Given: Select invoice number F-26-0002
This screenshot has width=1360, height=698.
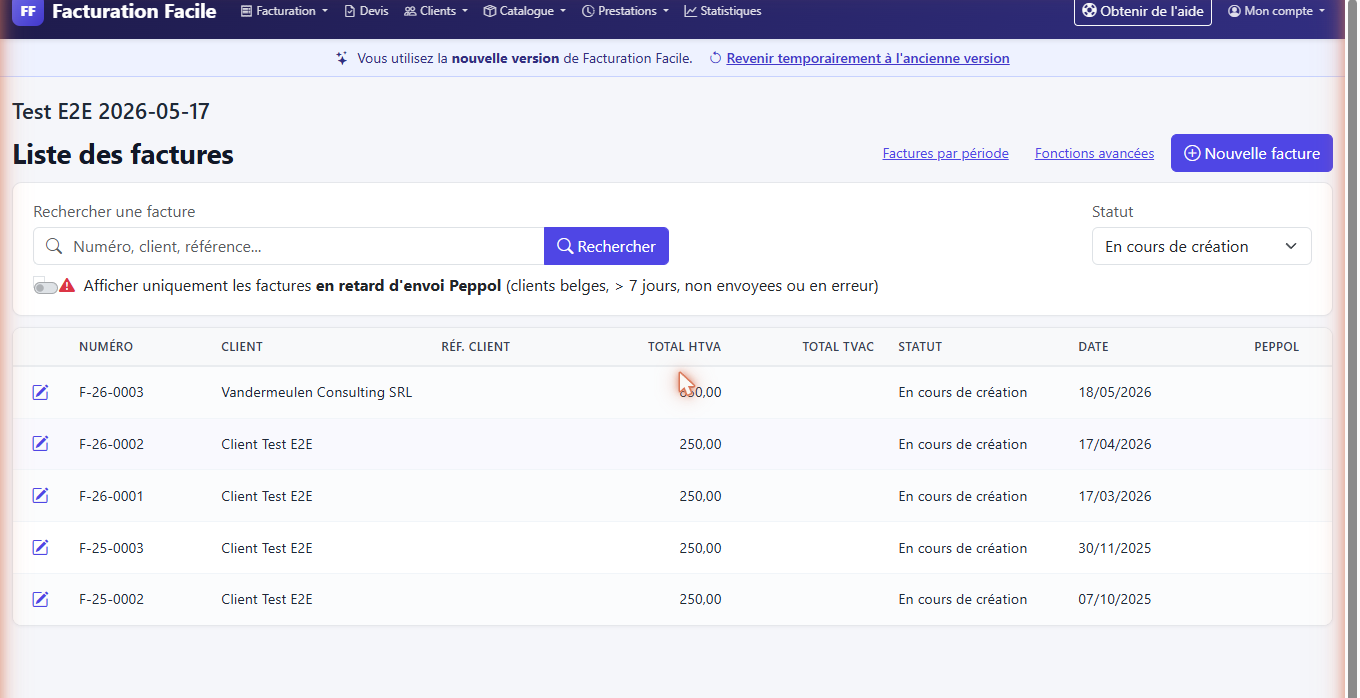Looking at the screenshot, I should (111, 444).
